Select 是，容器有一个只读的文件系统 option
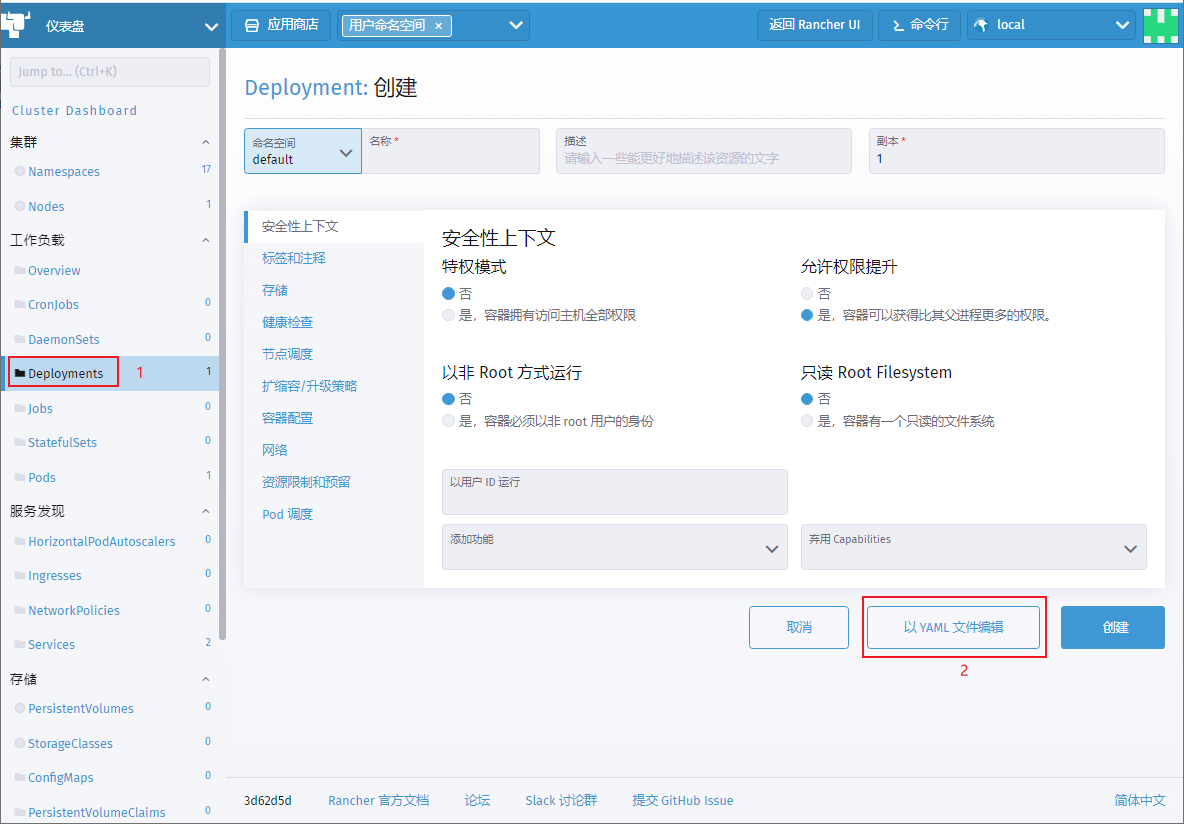Viewport: 1184px width, 824px height. click(x=807, y=421)
